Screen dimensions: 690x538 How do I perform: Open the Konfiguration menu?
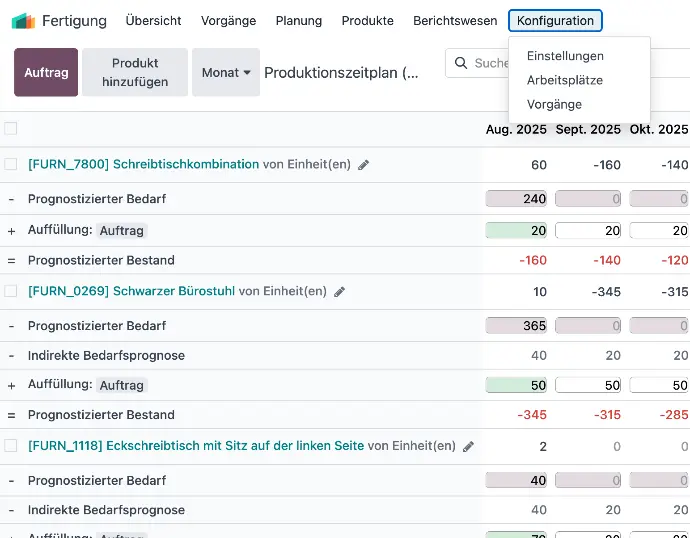tap(555, 21)
